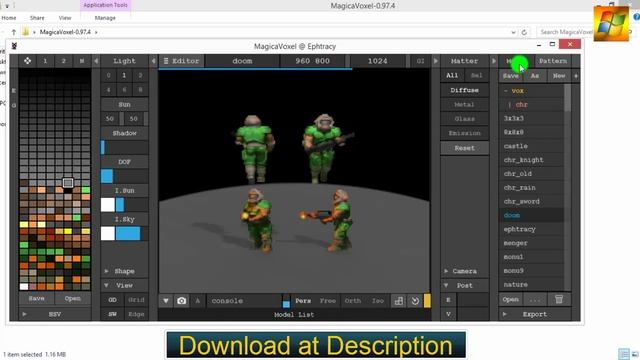Select the All matter scope

pos(452,76)
